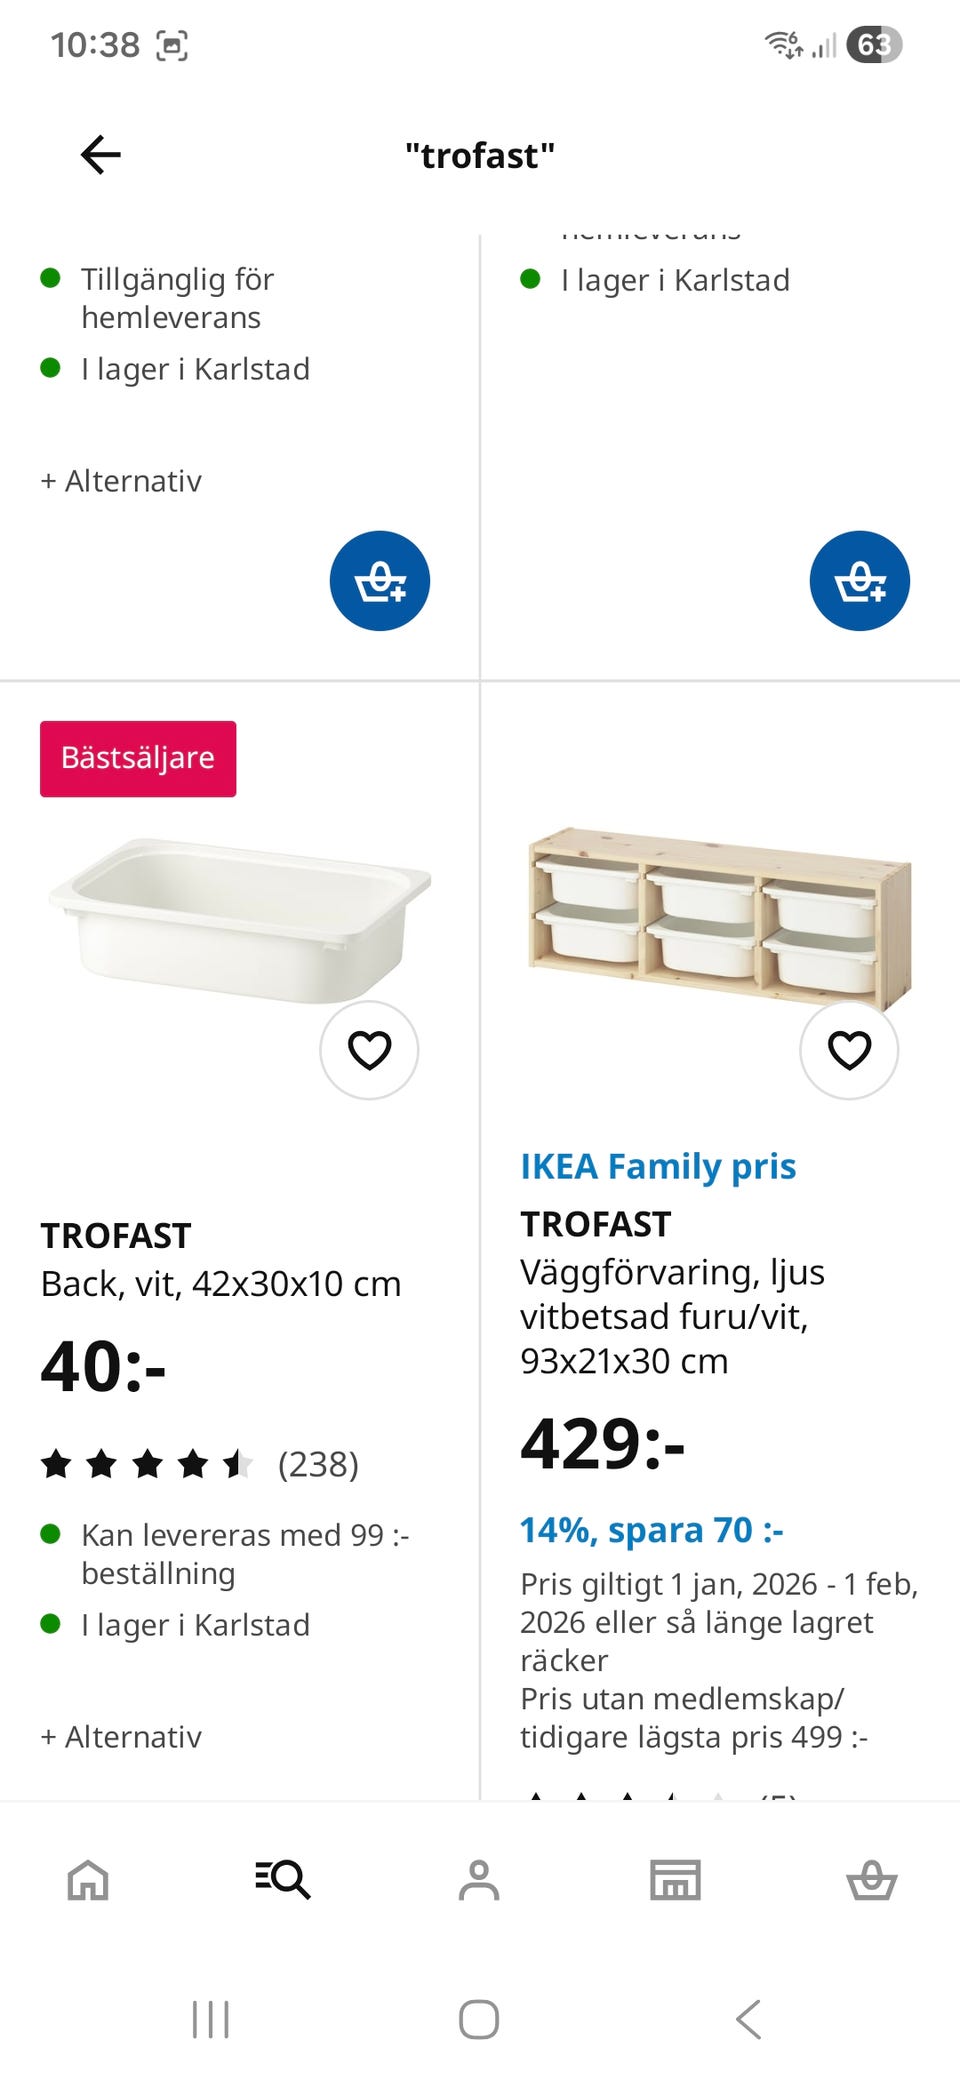
Task: Open the profile tab in the bottom bar
Action: pyautogui.click(x=479, y=1880)
